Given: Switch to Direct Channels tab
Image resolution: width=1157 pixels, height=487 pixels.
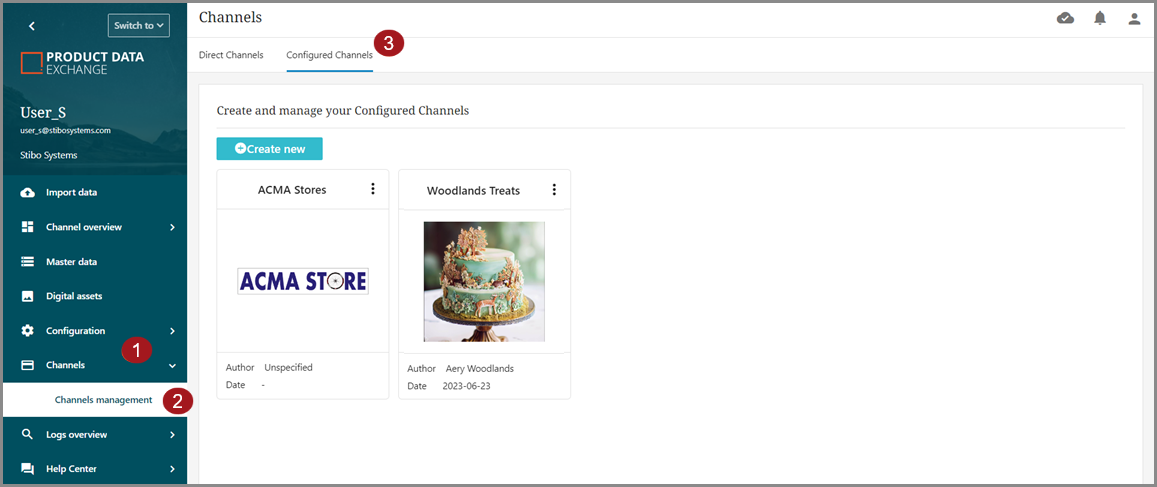Looking at the screenshot, I should click(231, 55).
